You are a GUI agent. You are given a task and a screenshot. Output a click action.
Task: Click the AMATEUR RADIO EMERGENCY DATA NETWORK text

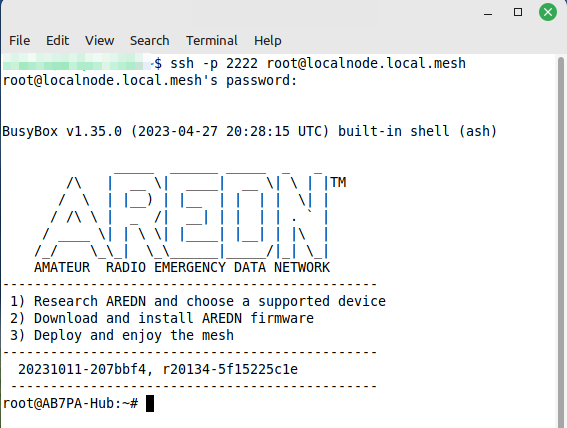coord(182,268)
